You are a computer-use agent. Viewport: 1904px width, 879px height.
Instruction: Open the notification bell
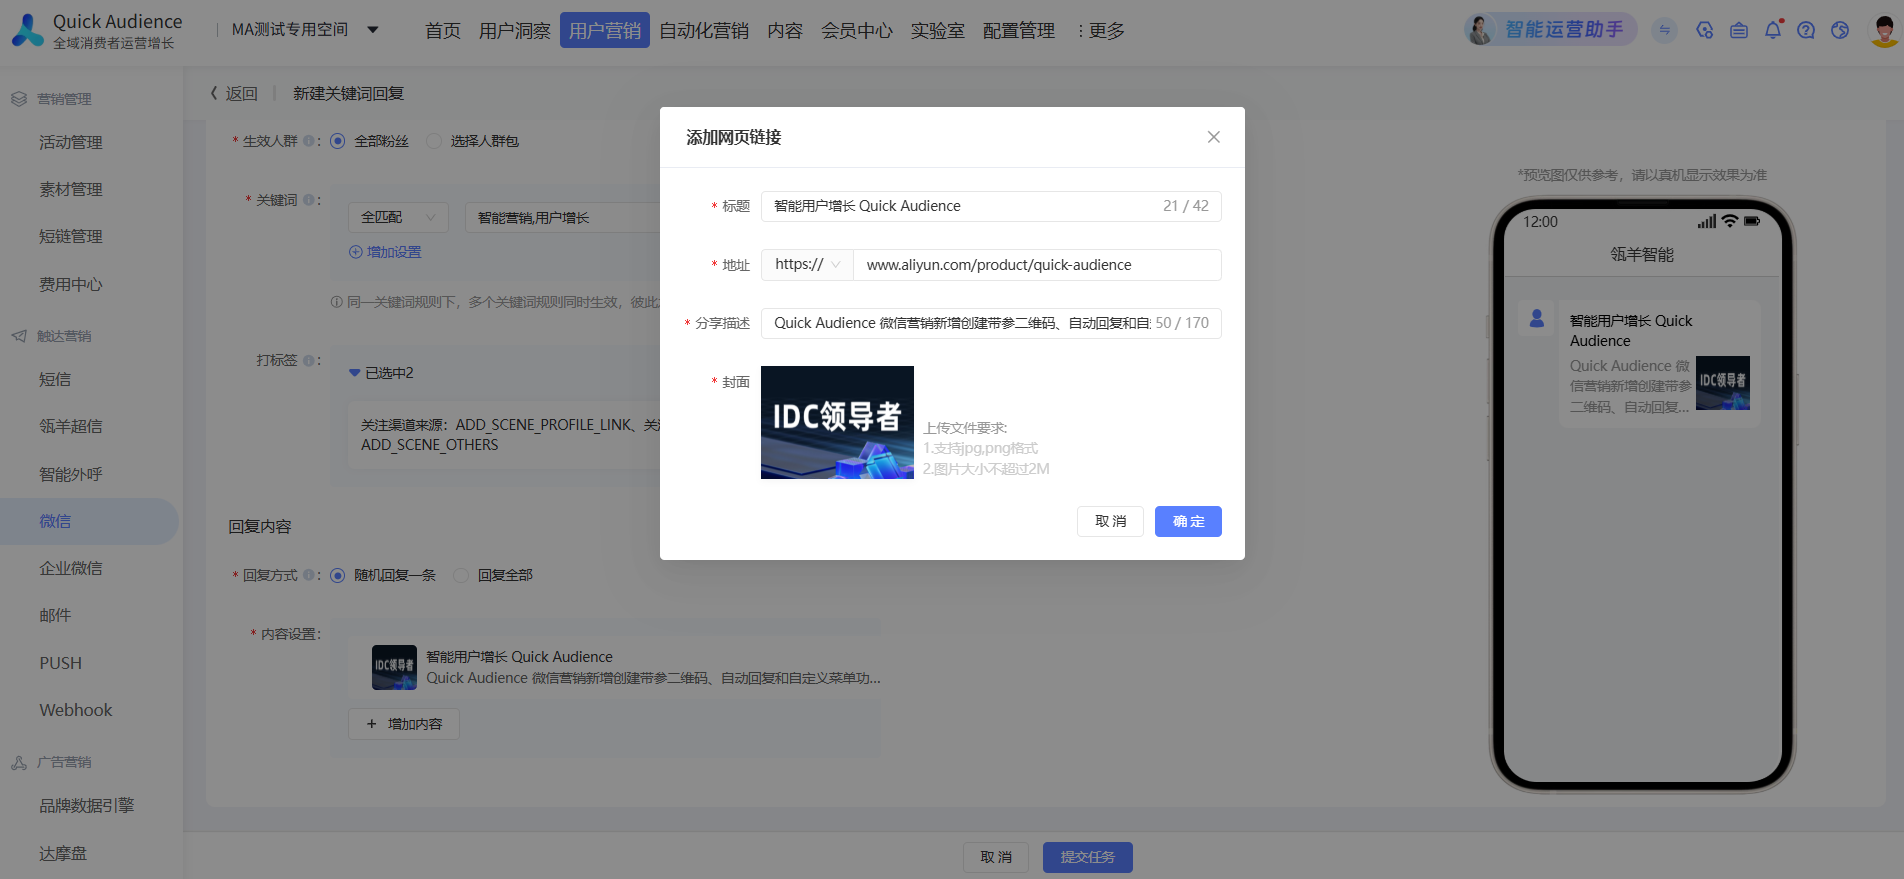pyautogui.click(x=1773, y=30)
